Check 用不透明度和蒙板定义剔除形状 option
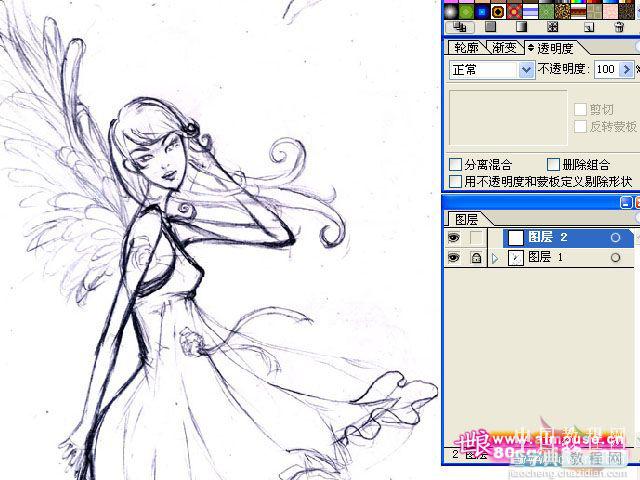 pyautogui.click(x=455, y=181)
